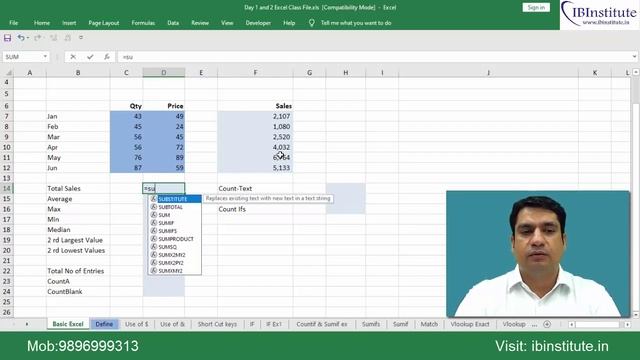Select SUMIF from the function list
This screenshot has width=640, height=360.
(x=175, y=223)
